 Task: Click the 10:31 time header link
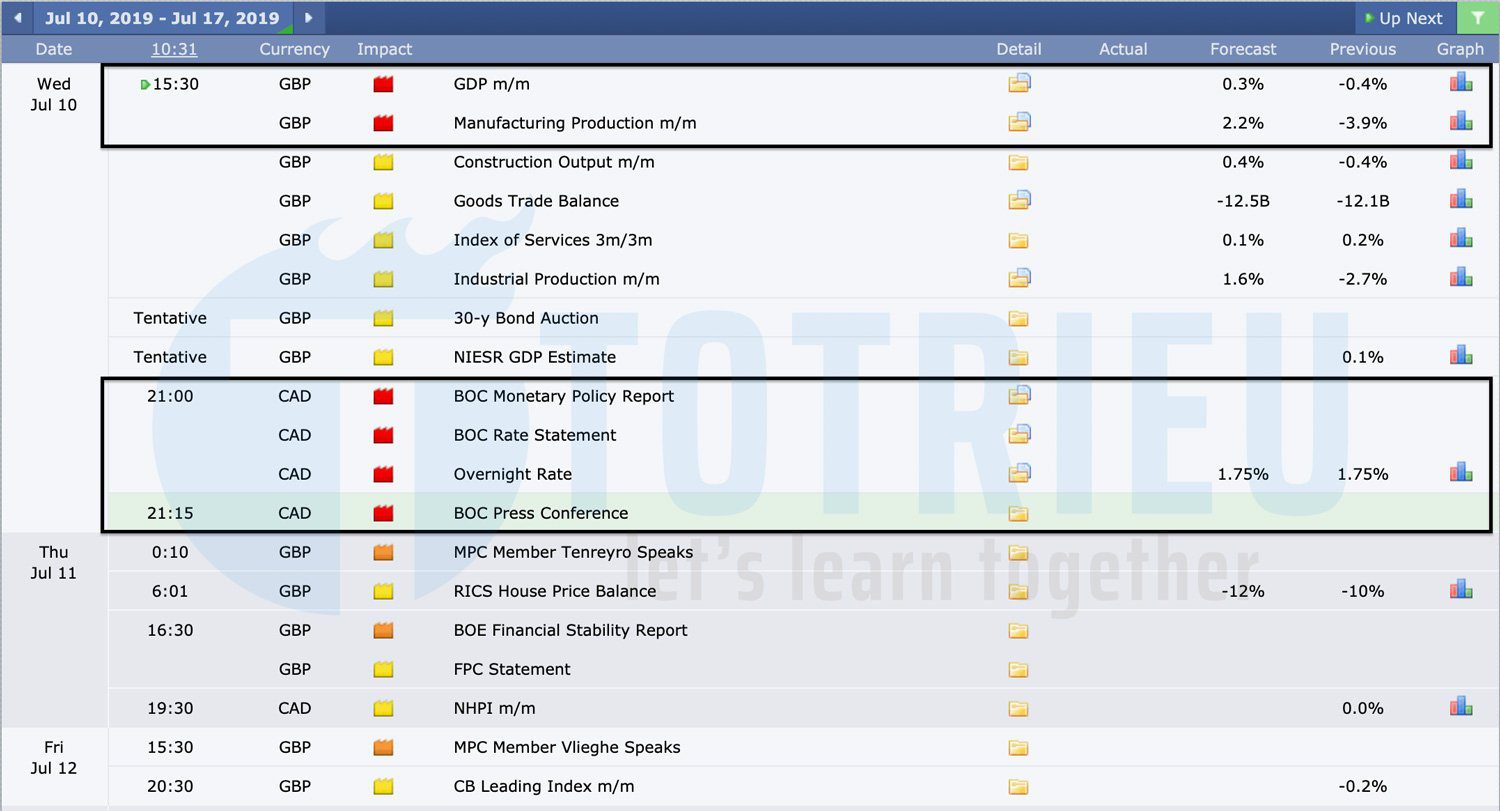pyautogui.click(x=174, y=48)
